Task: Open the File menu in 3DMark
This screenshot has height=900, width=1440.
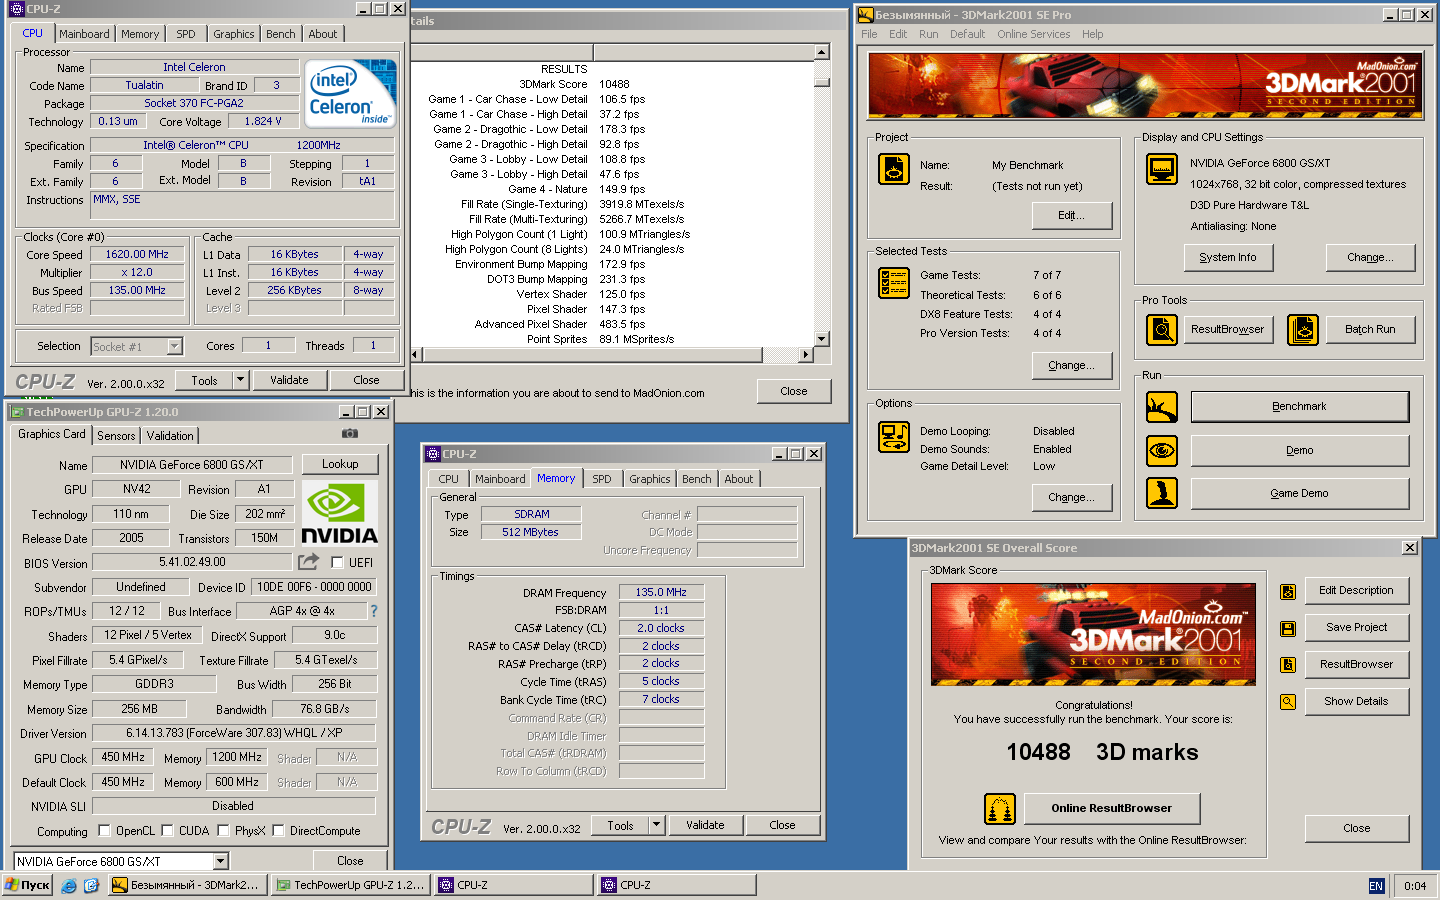Action: [x=869, y=34]
